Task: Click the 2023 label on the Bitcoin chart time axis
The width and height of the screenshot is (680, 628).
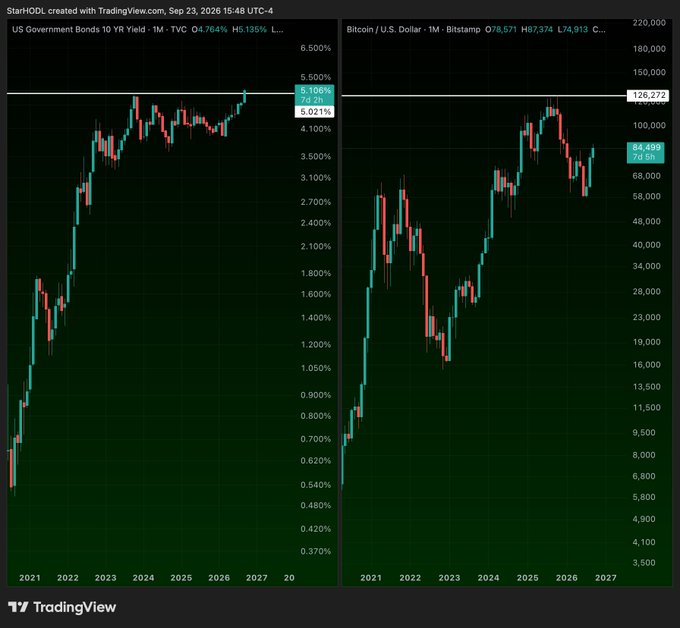Action: click(x=449, y=578)
